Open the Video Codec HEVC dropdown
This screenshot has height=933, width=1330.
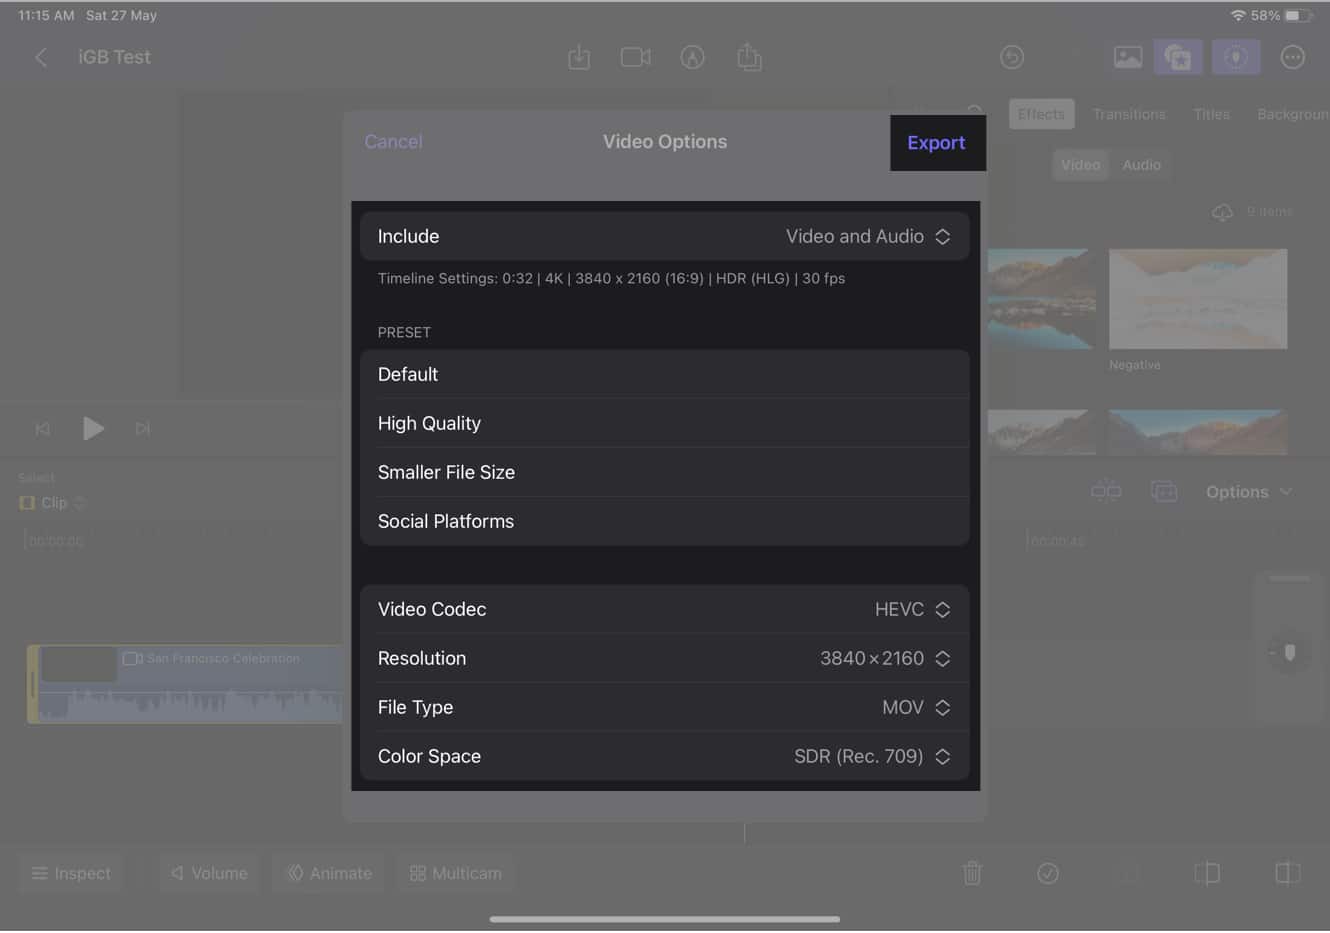coord(665,609)
